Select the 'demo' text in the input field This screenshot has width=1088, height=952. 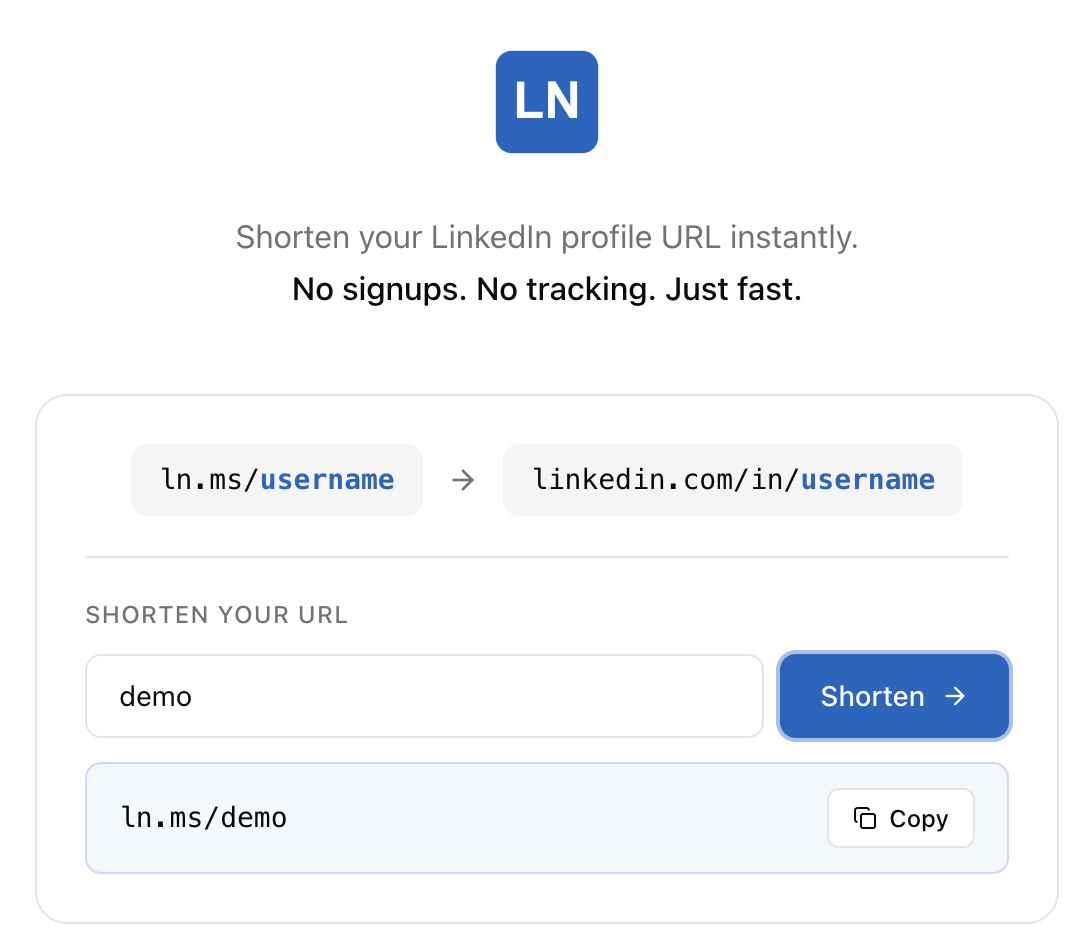click(x=155, y=696)
